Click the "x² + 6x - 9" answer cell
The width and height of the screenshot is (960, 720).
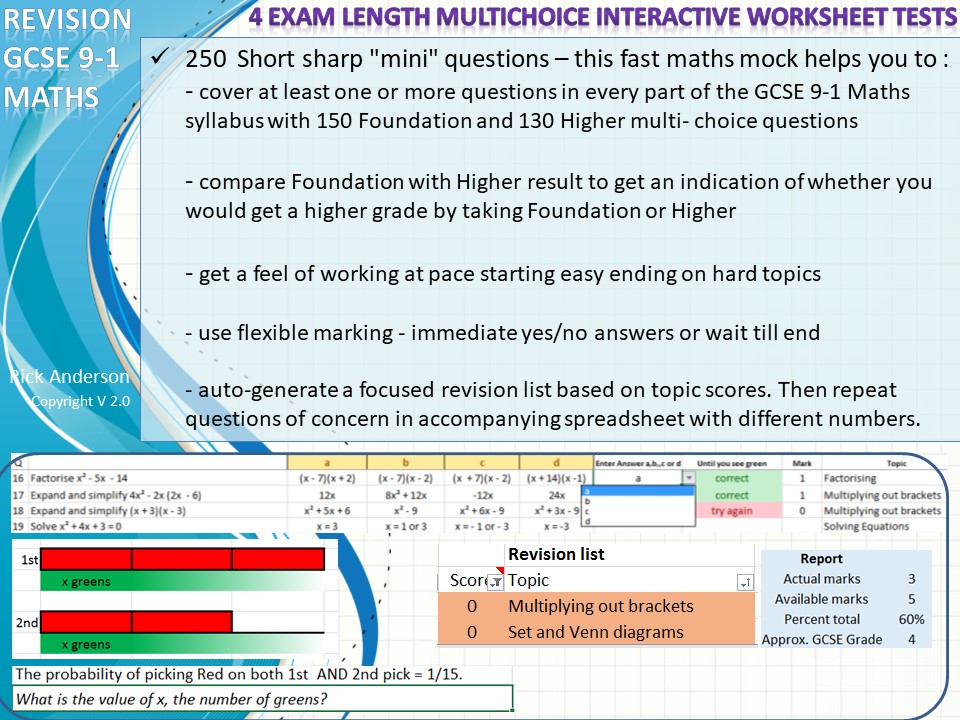[482, 511]
